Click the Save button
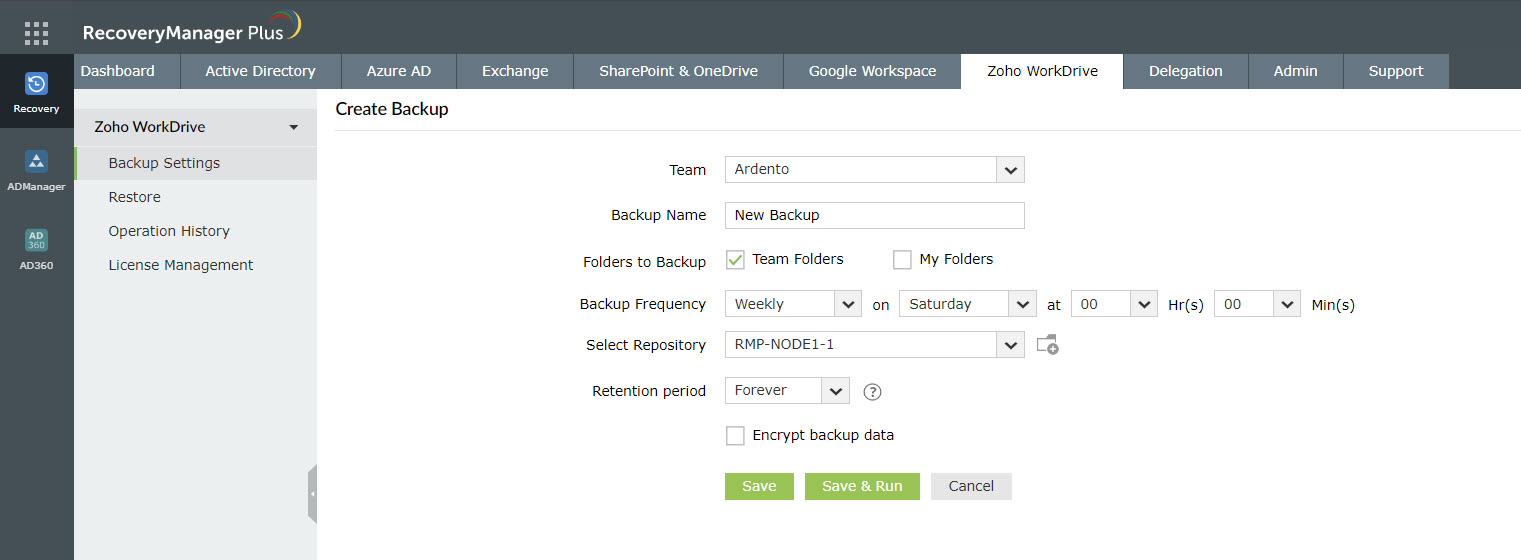This screenshot has height=560, width=1521. tap(759, 486)
